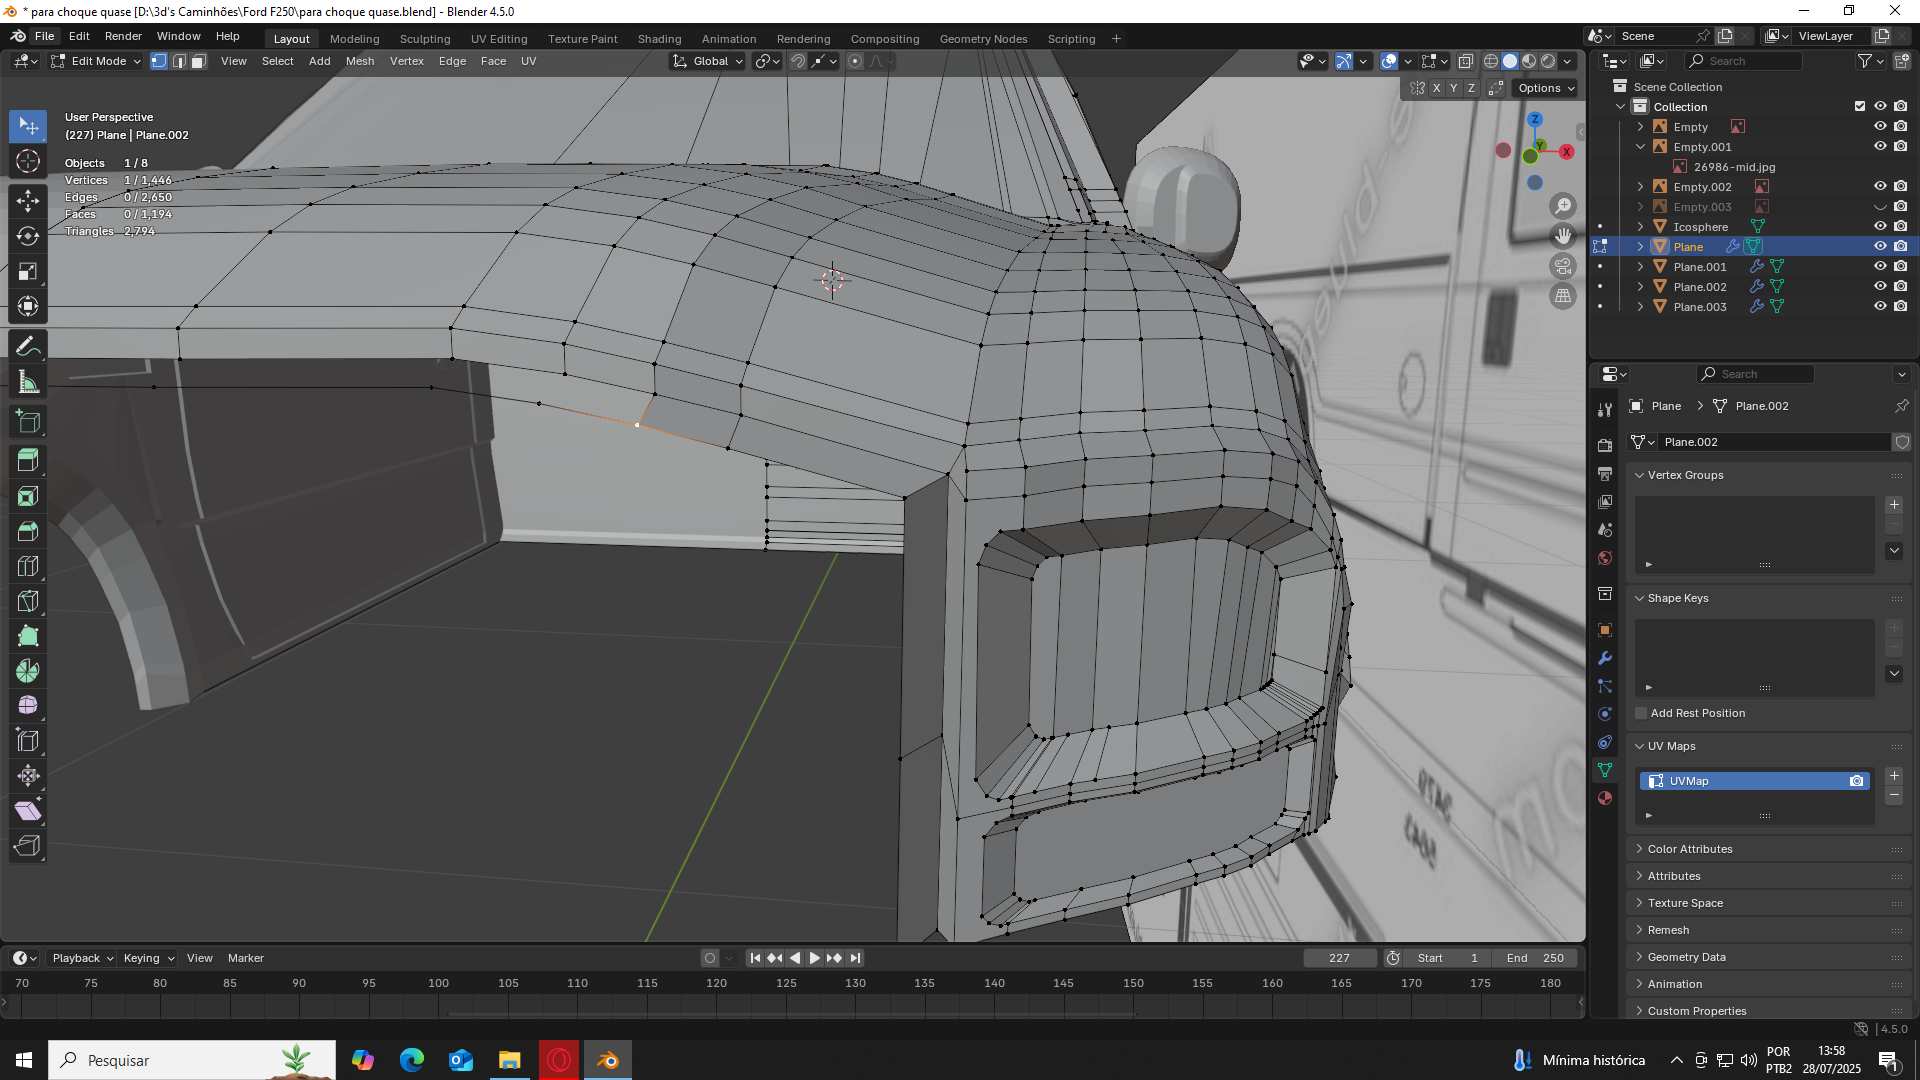The height and width of the screenshot is (1080, 1920).
Task: Select the Knife tool in toolbar
Action: tap(28, 601)
